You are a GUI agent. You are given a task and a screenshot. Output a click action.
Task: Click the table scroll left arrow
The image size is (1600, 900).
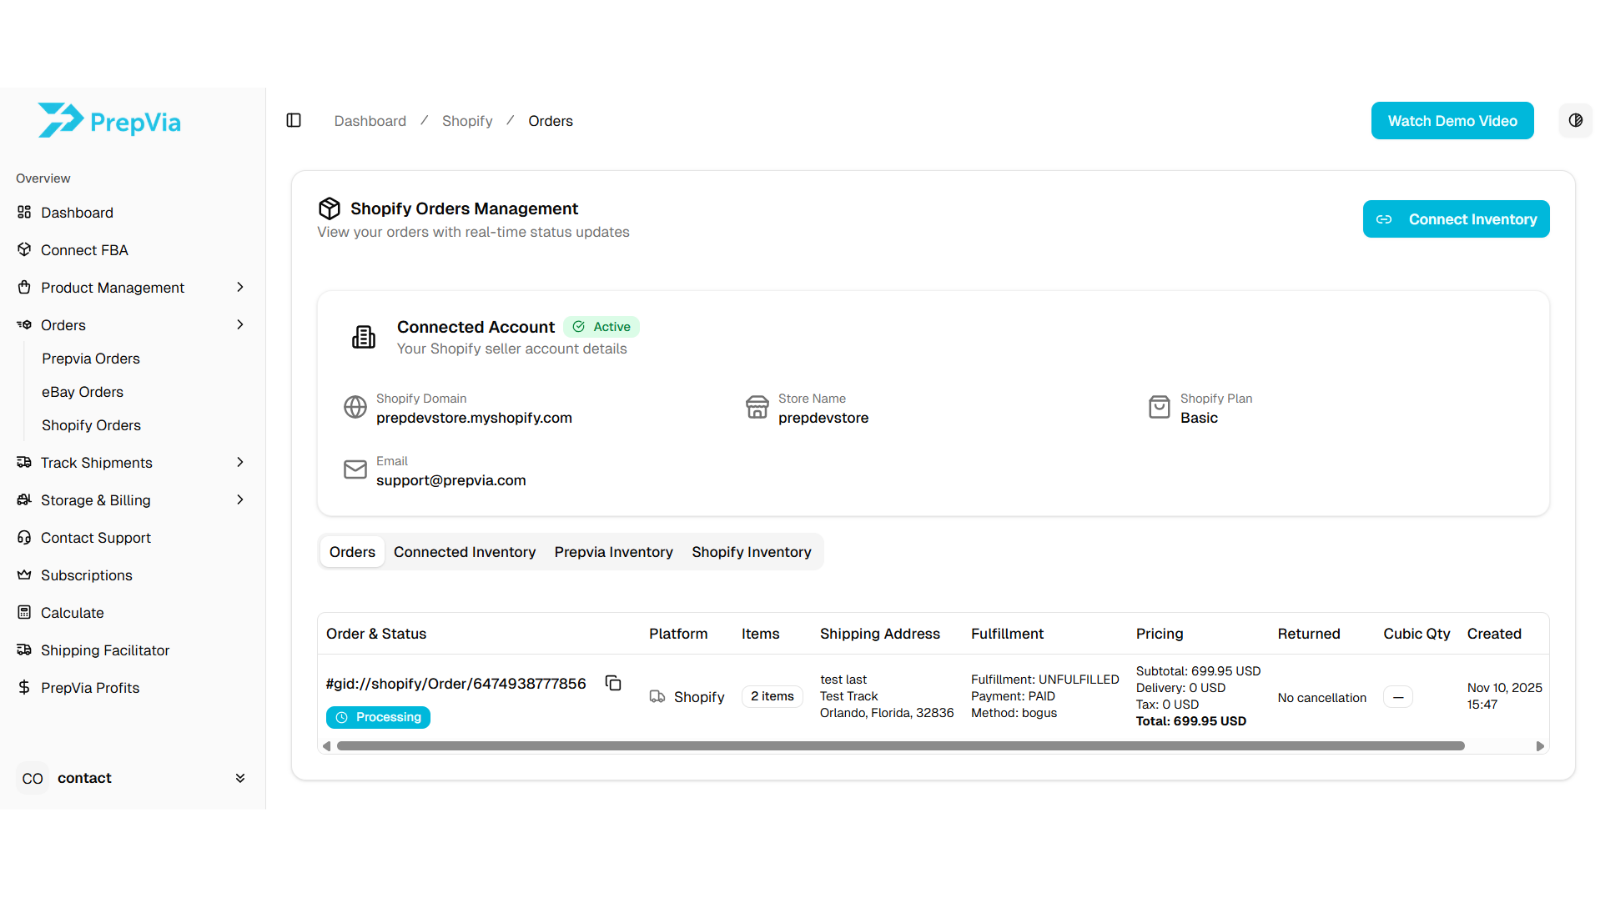[327, 746]
